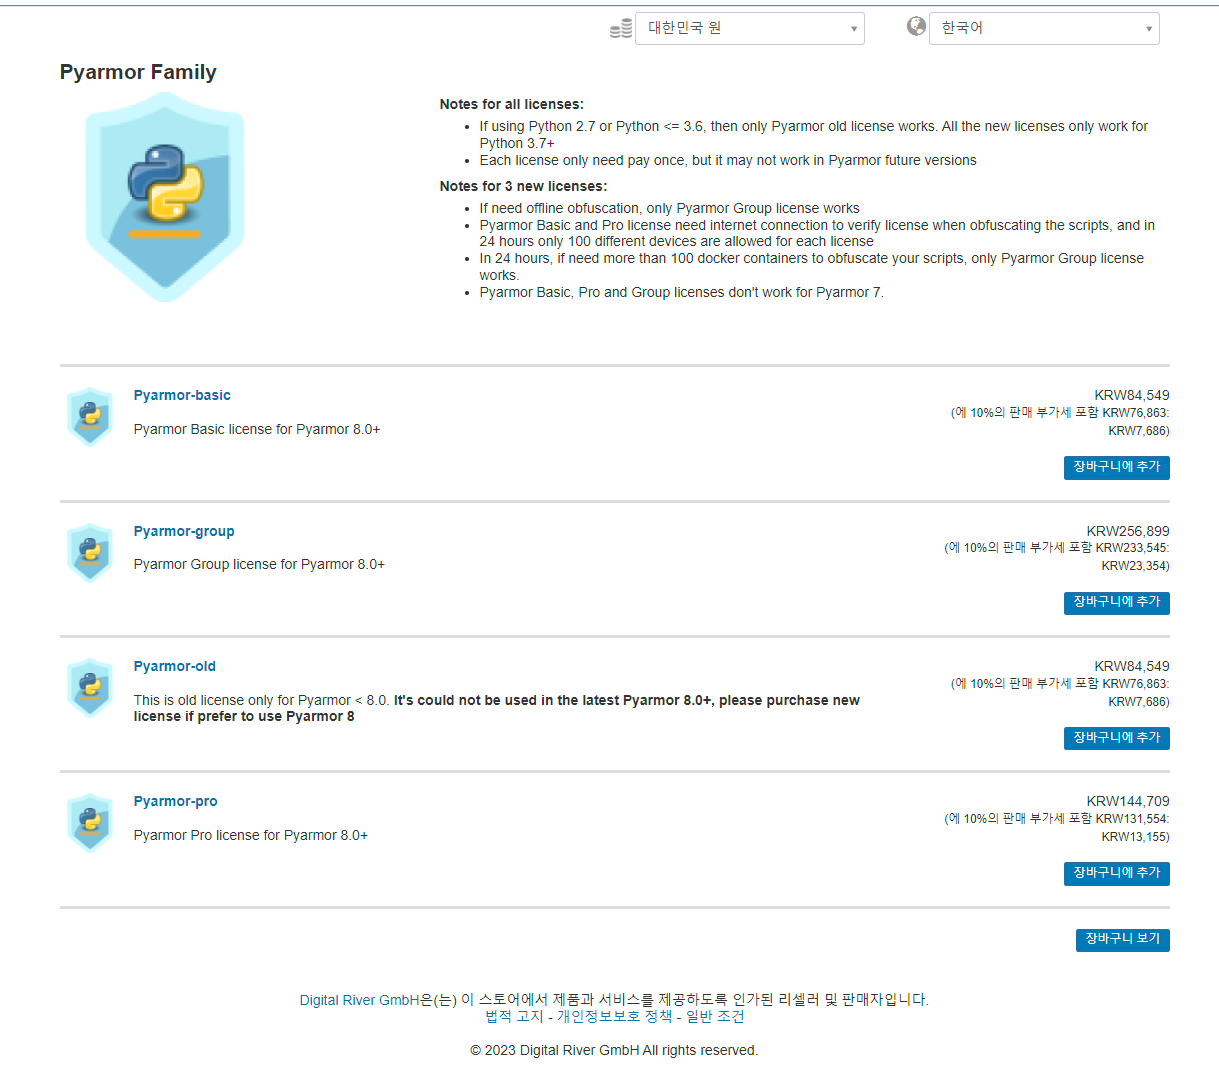
Task: Click the coin stack currency icon
Action: click(621, 28)
